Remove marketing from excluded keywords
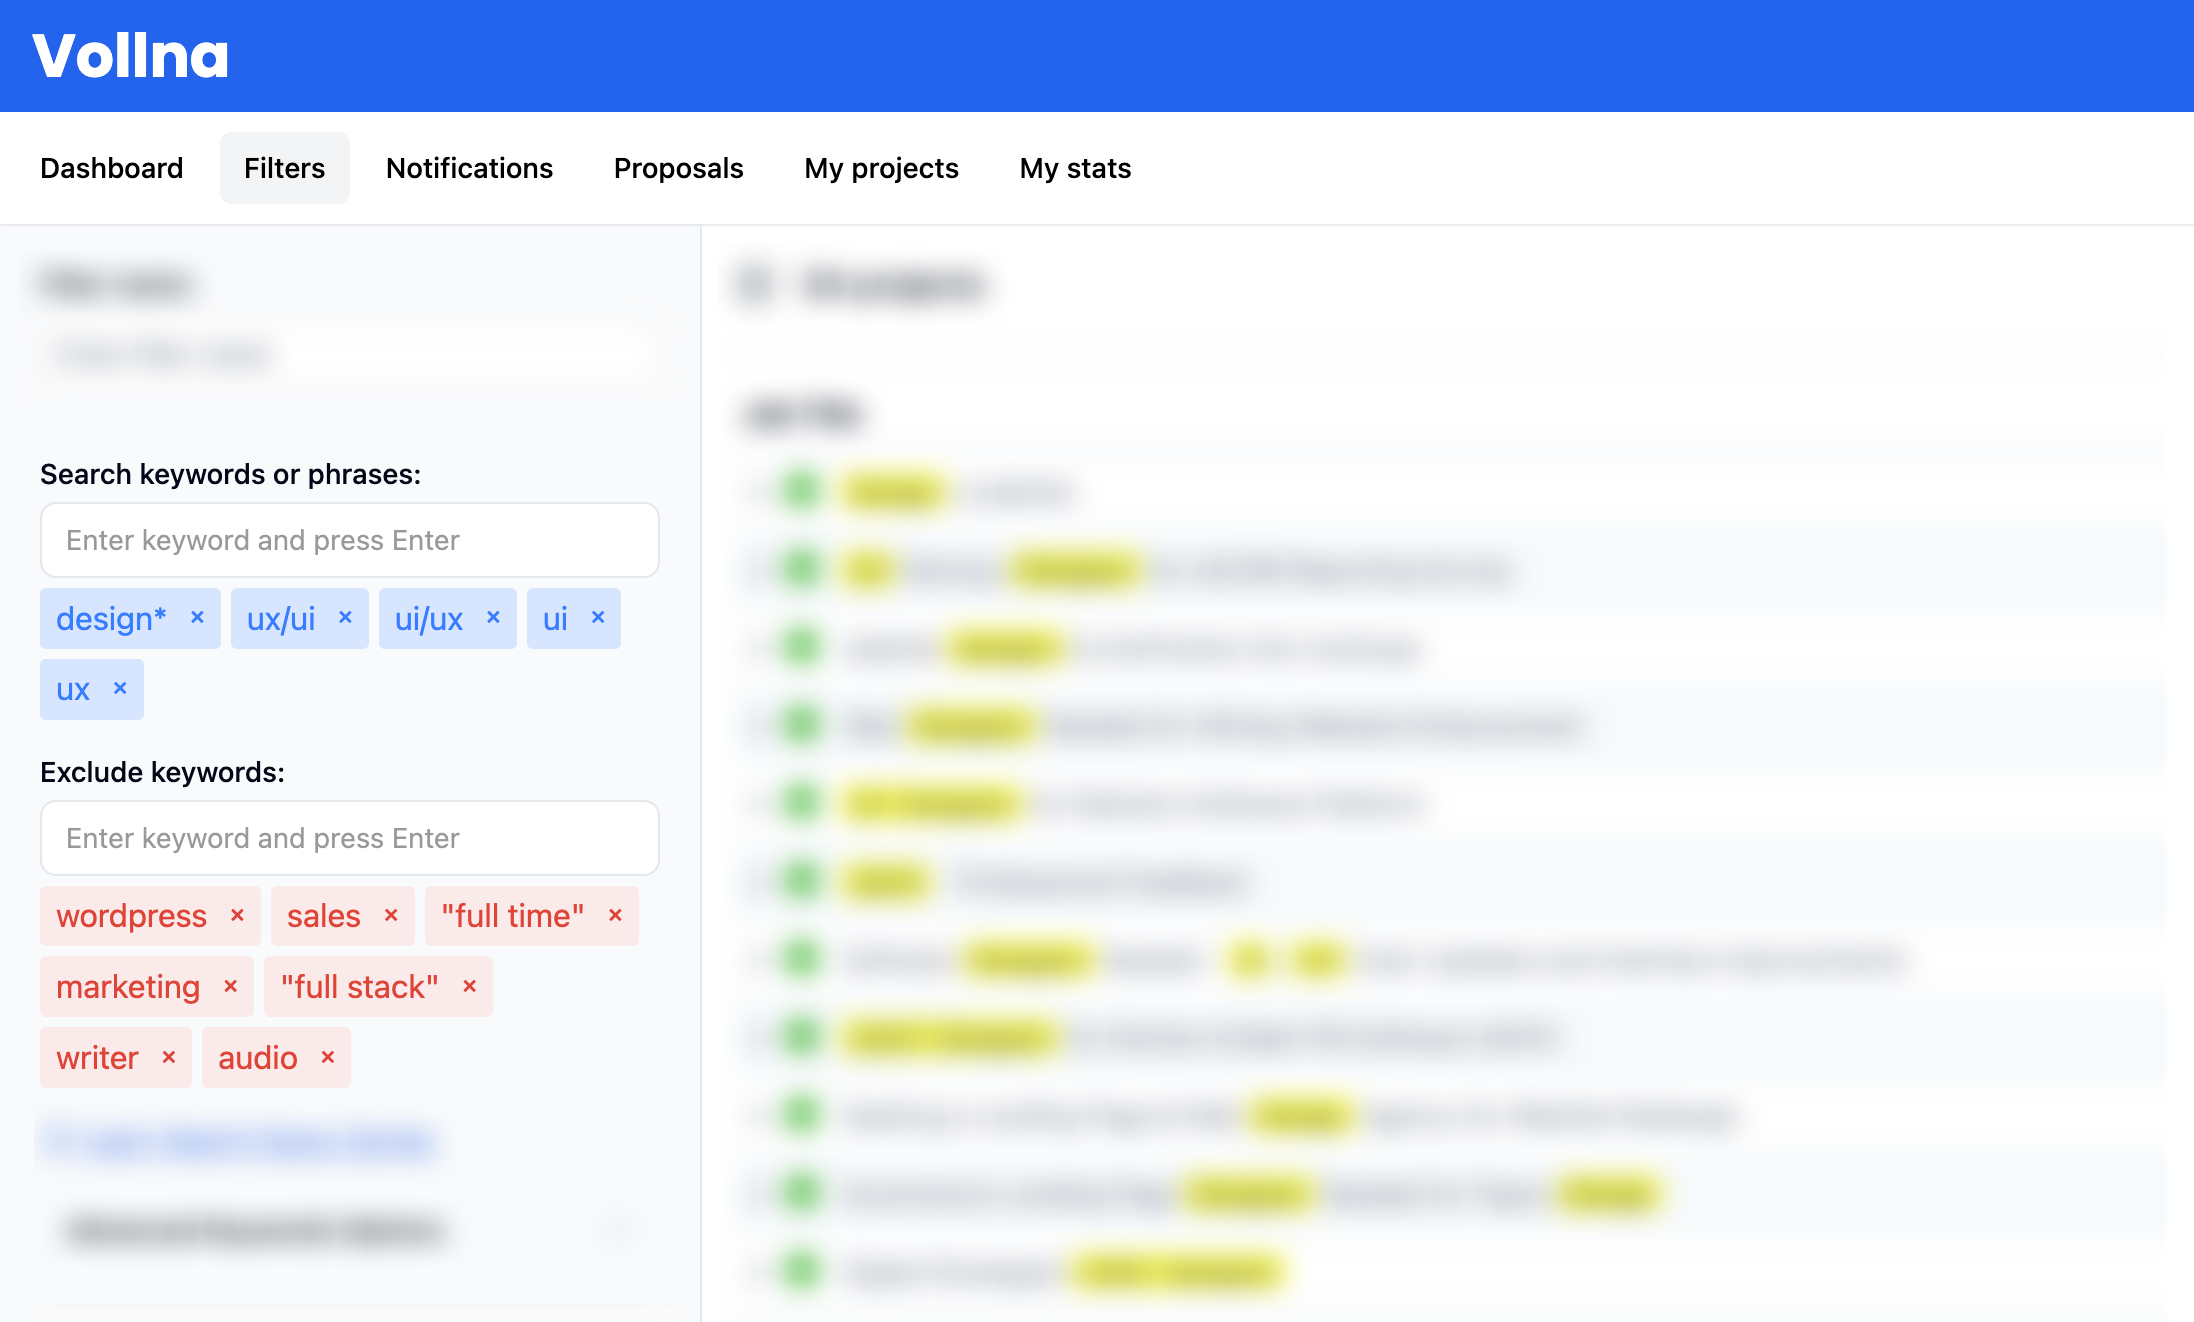Image resolution: width=2194 pixels, height=1322 pixels. pyautogui.click(x=230, y=986)
